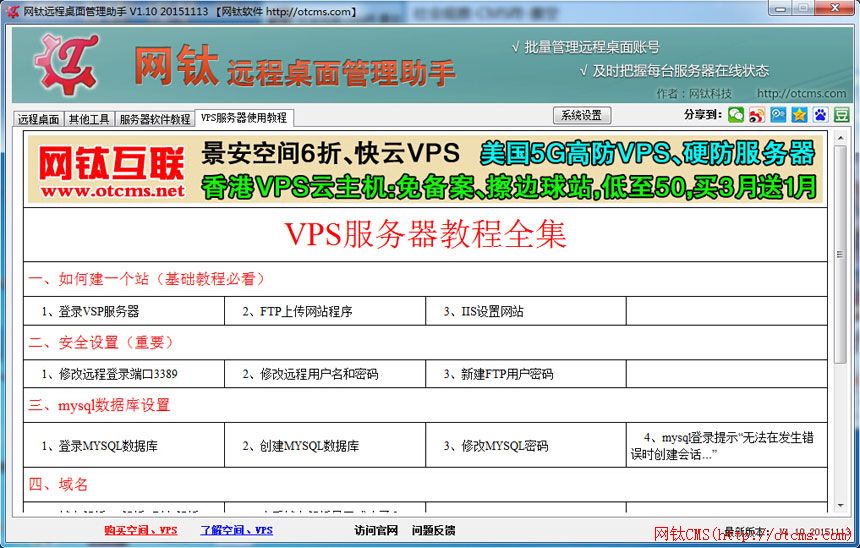The width and height of the screenshot is (860, 548).
Task: Open the 了解空间、VPS link
Action: pos(236,530)
